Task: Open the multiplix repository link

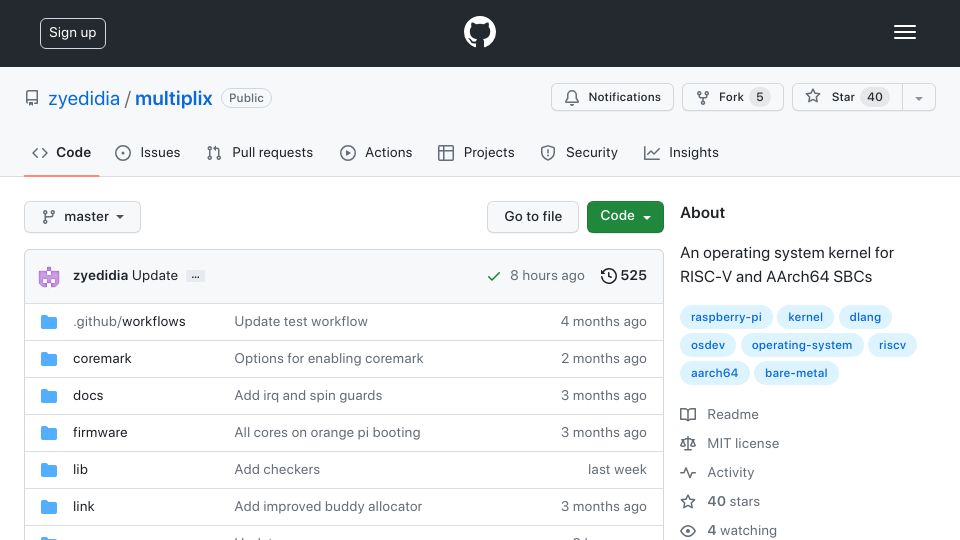Action: tap(173, 99)
